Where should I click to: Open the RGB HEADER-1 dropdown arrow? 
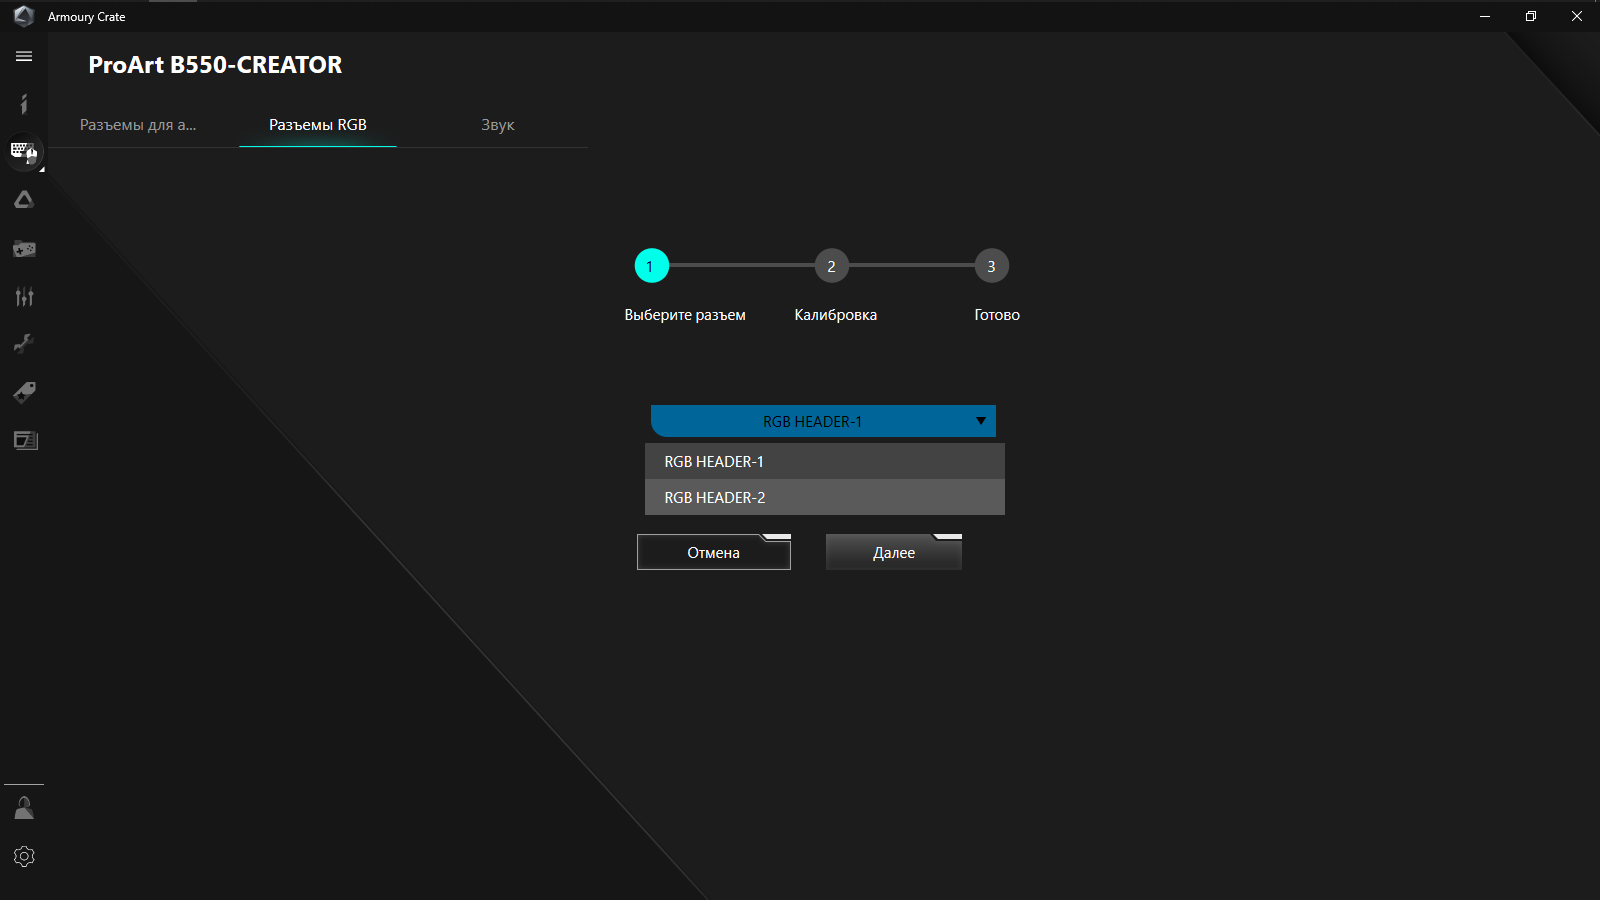(979, 421)
